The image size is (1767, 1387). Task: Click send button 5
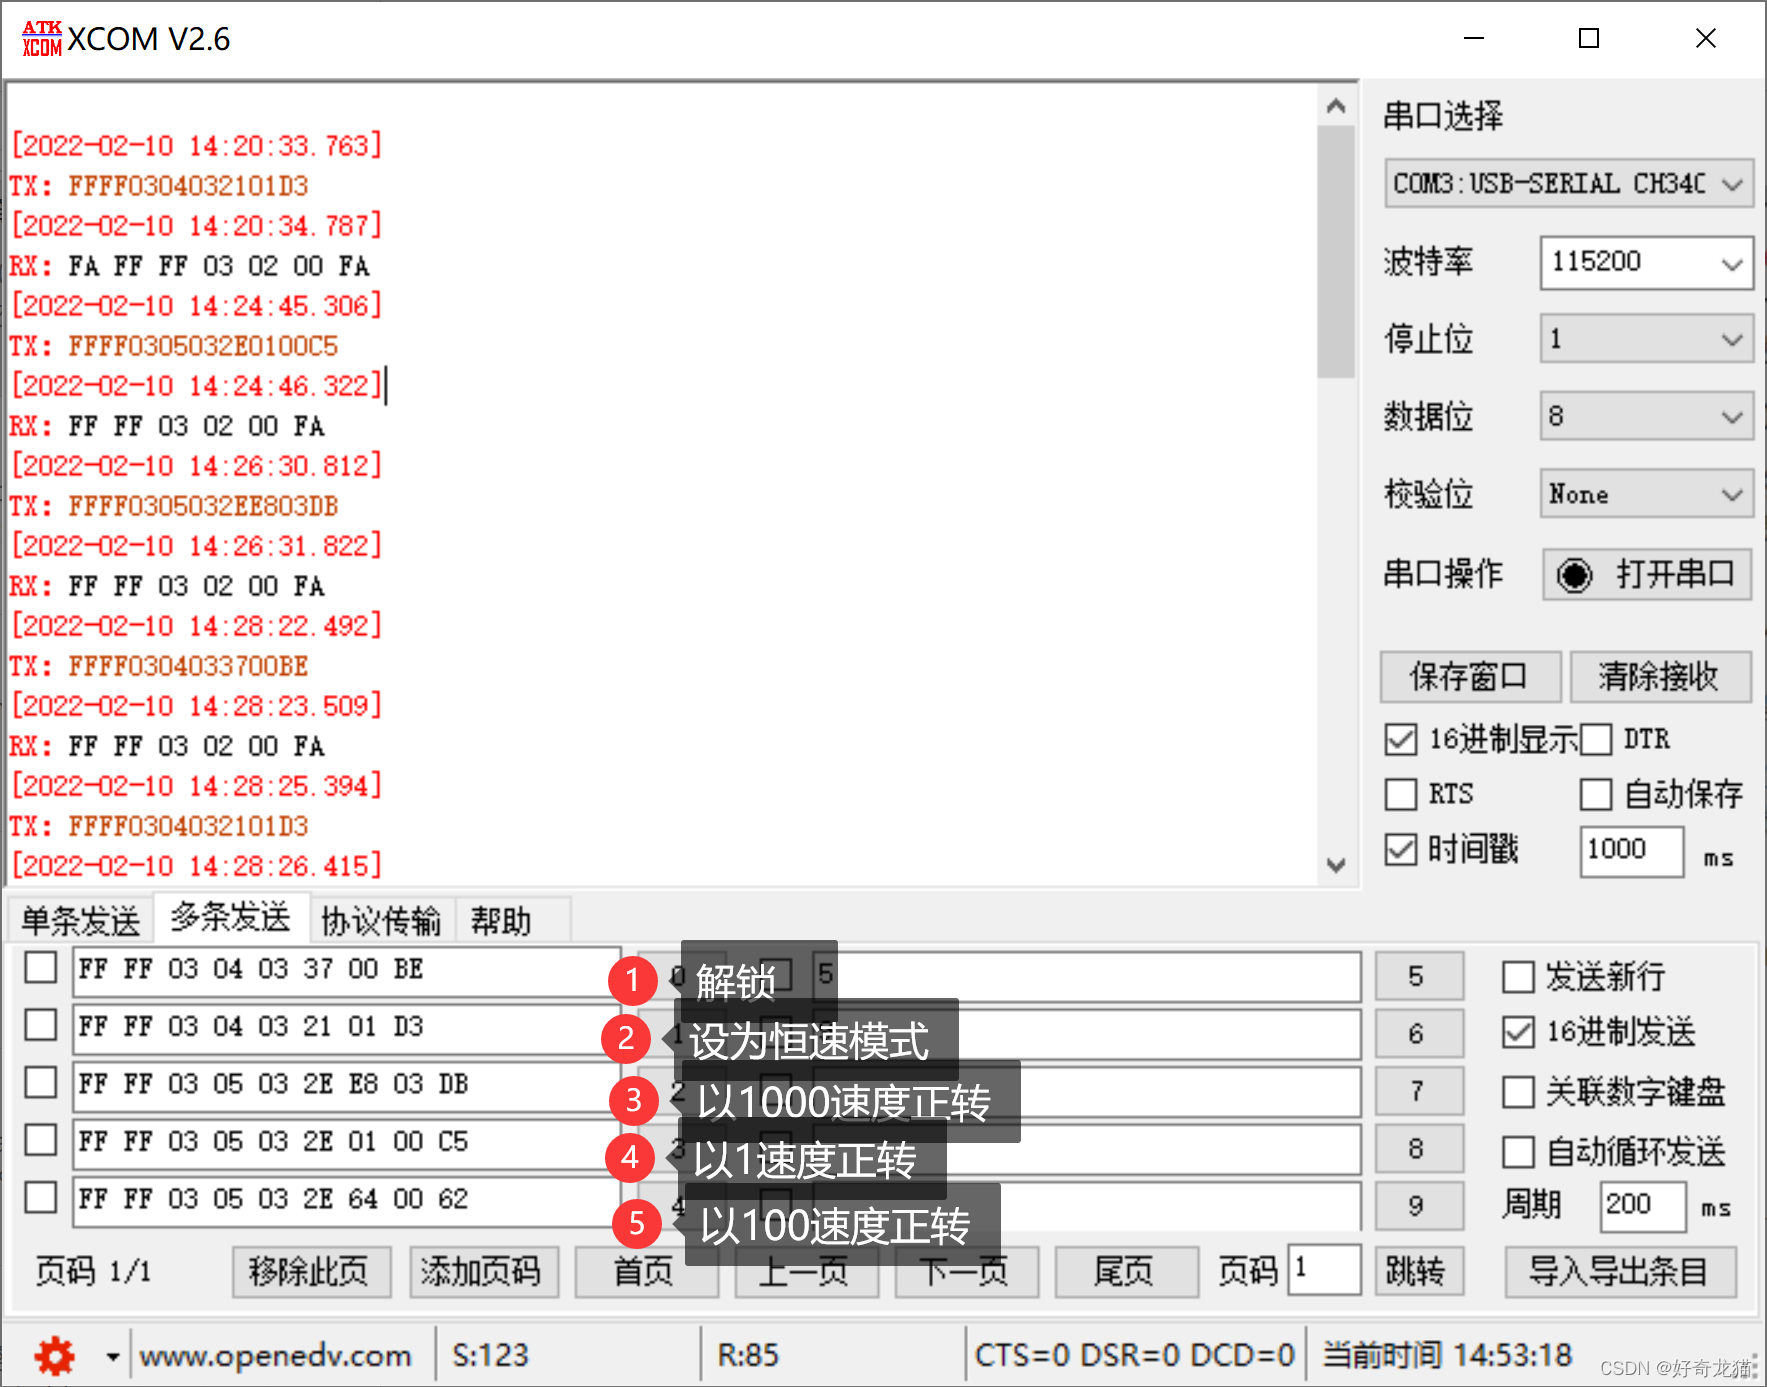coord(1419,976)
